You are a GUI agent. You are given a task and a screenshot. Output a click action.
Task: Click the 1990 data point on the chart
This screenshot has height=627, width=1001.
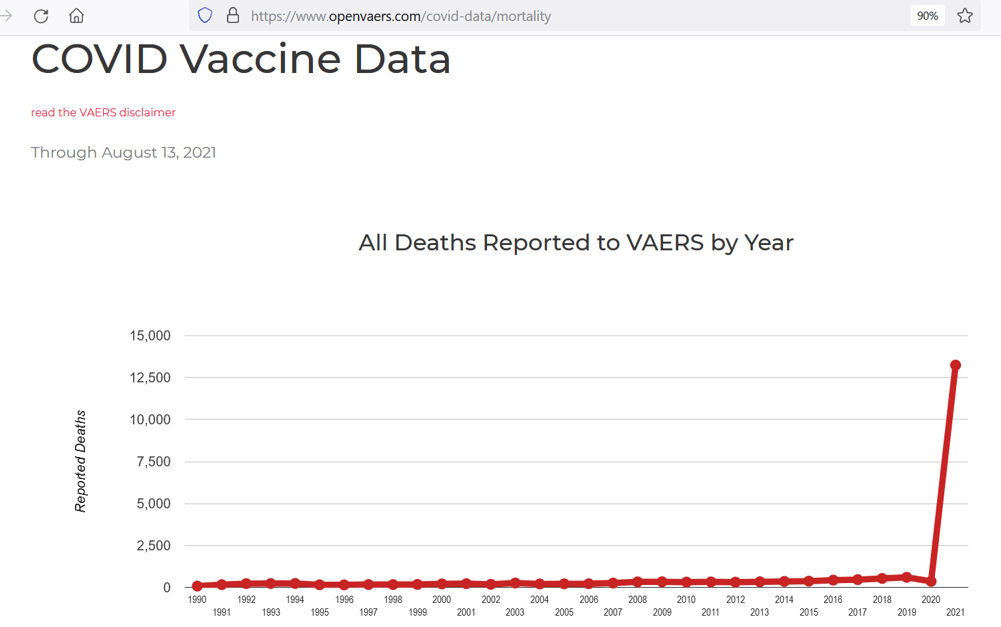click(x=197, y=586)
